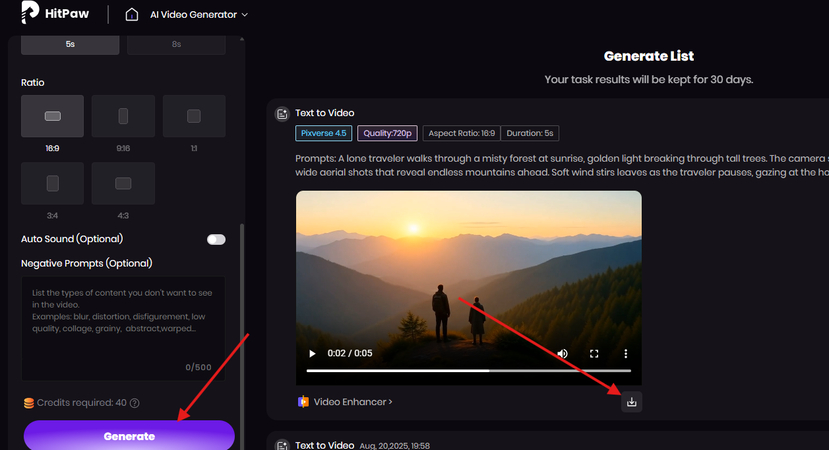The image size is (829, 450).
Task: Enter fullscreen video mode
Action: click(594, 354)
